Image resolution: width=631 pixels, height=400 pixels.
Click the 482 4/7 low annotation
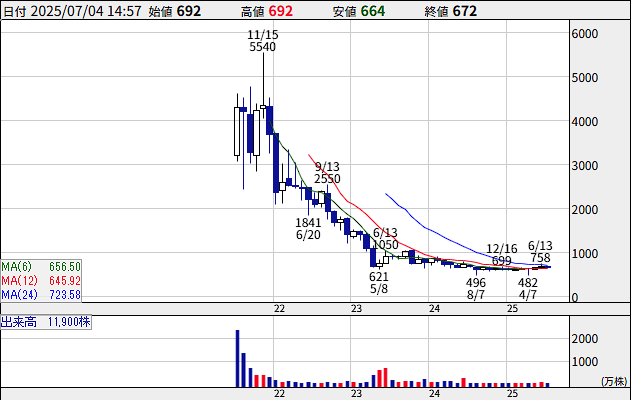coord(528,289)
